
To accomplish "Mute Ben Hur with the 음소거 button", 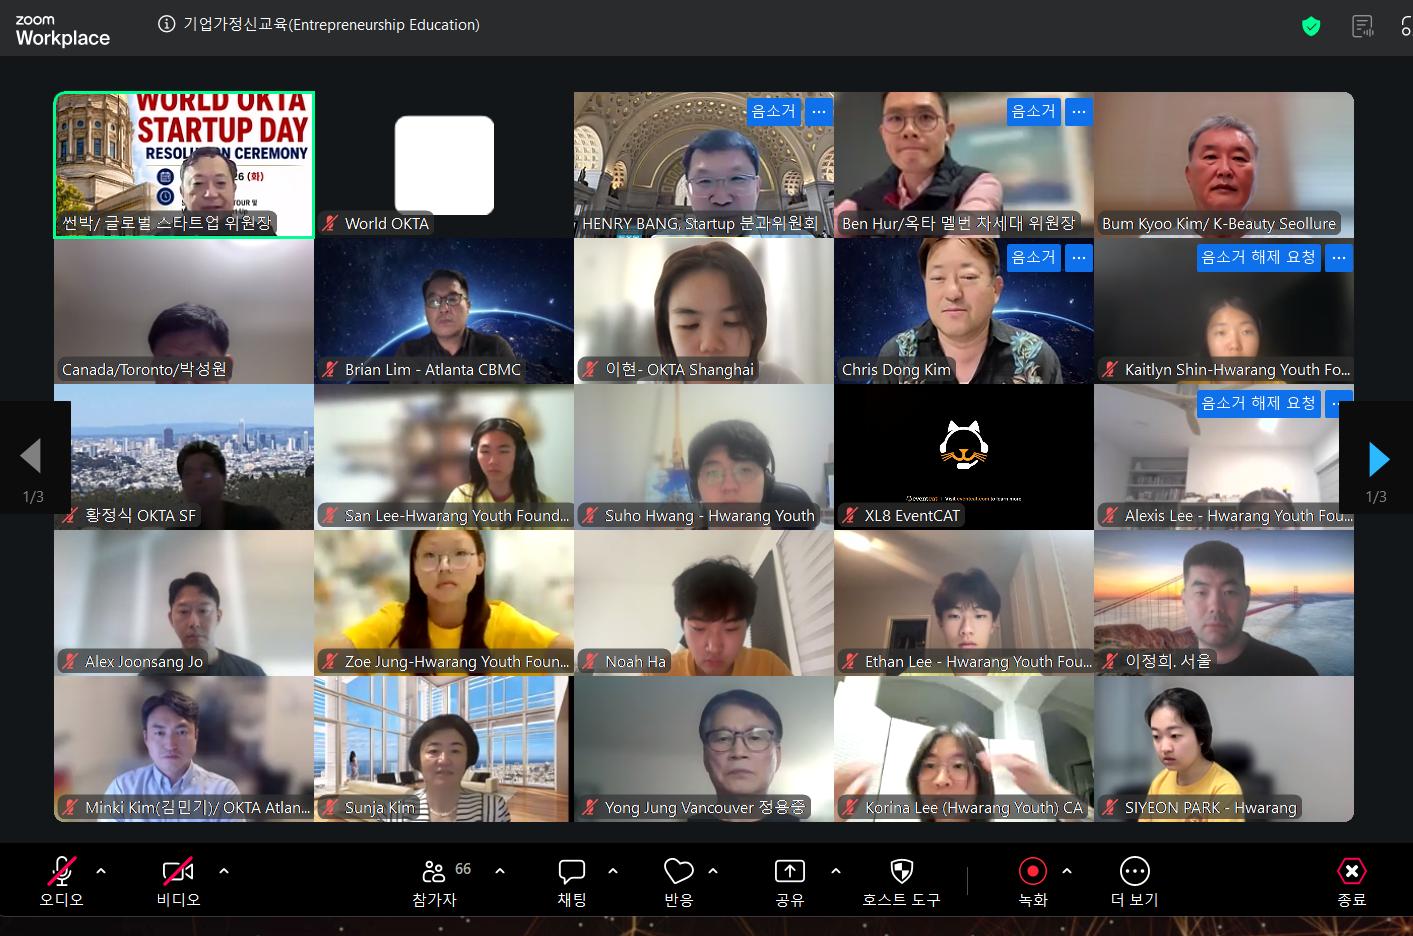I will coord(1034,111).
